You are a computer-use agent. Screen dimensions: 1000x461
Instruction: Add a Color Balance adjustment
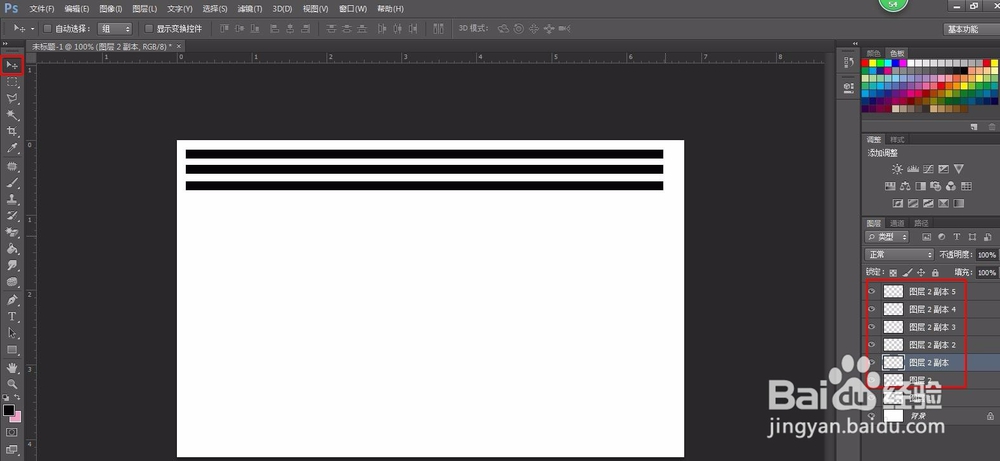pyautogui.click(x=905, y=186)
